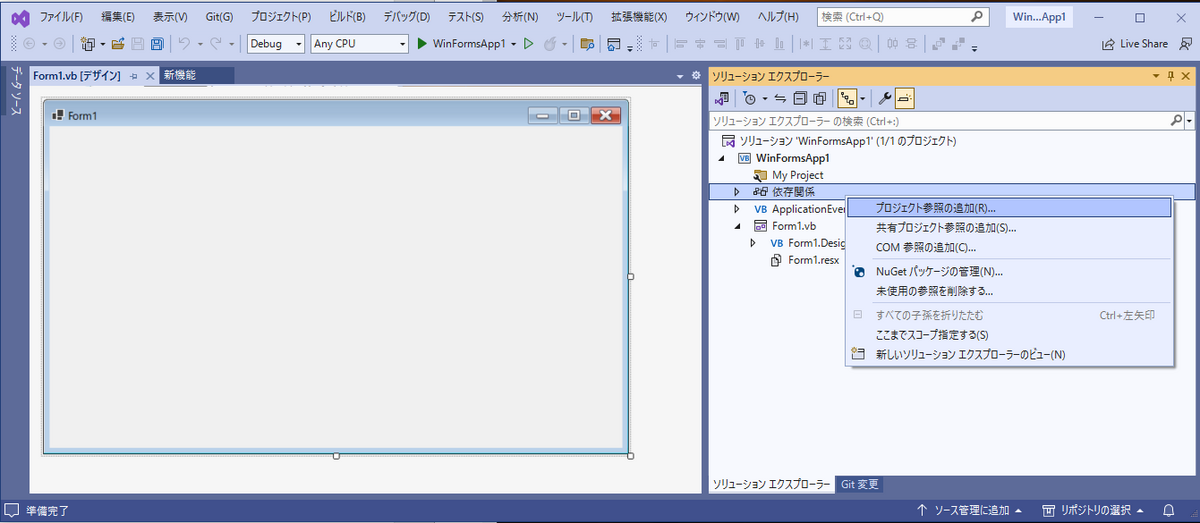Select Form1.resx in Solution Explorer
The image size is (1200, 523).
coord(805,260)
